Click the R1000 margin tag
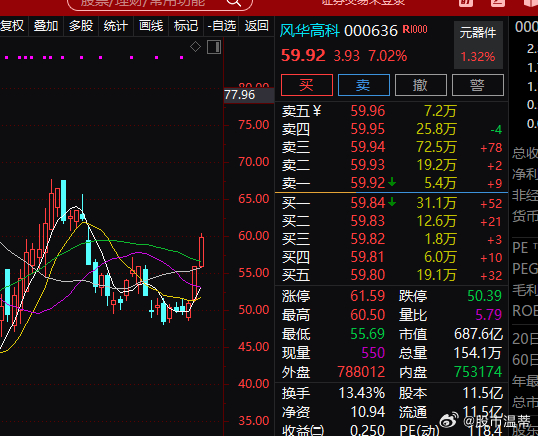The width and height of the screenshot is (538, 436). pos(415,30)
